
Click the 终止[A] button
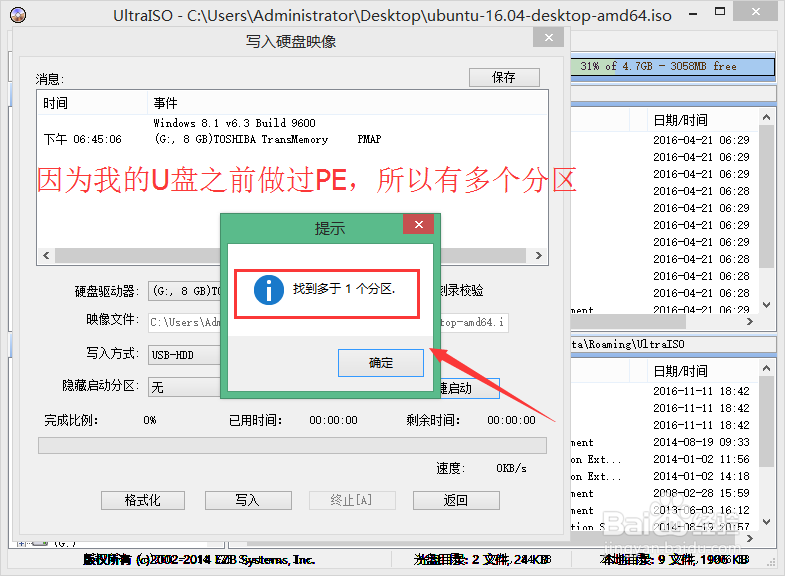pyautogui.click(x=352, y=500)
